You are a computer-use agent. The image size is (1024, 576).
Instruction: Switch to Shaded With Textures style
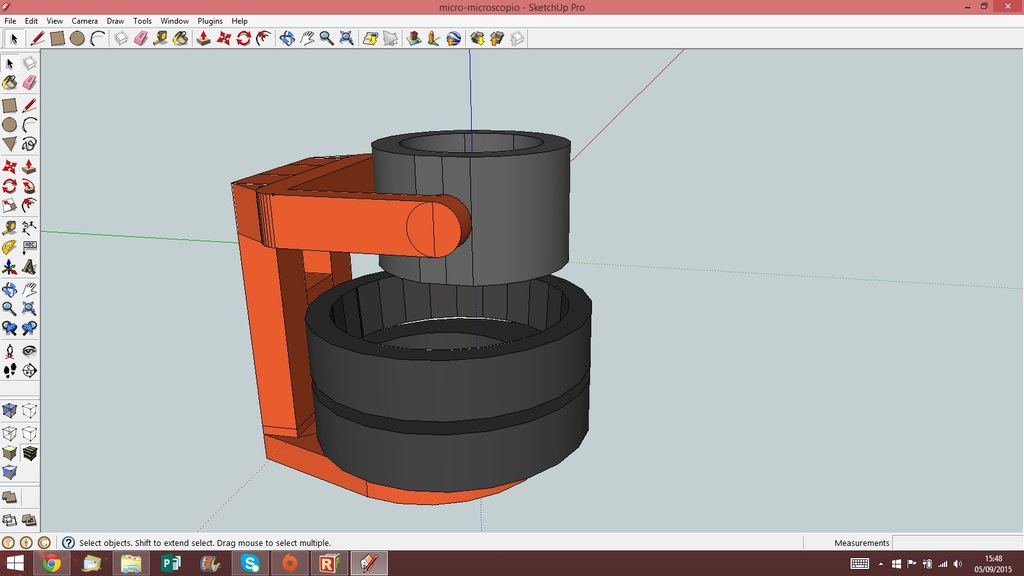29,453
